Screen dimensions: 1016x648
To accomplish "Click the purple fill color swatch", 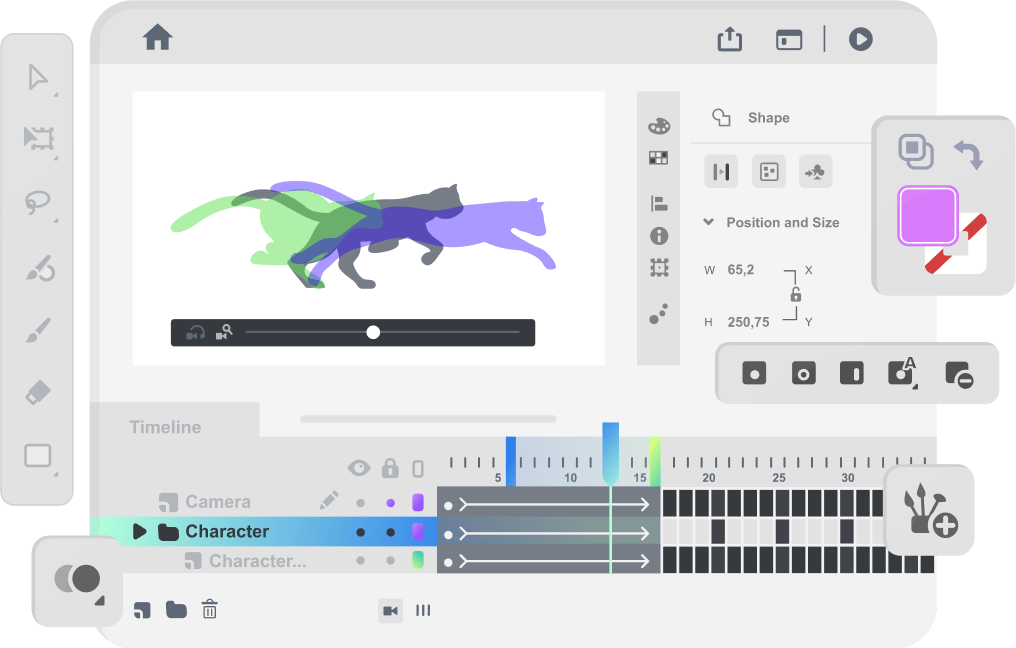I will click(928, 215).
